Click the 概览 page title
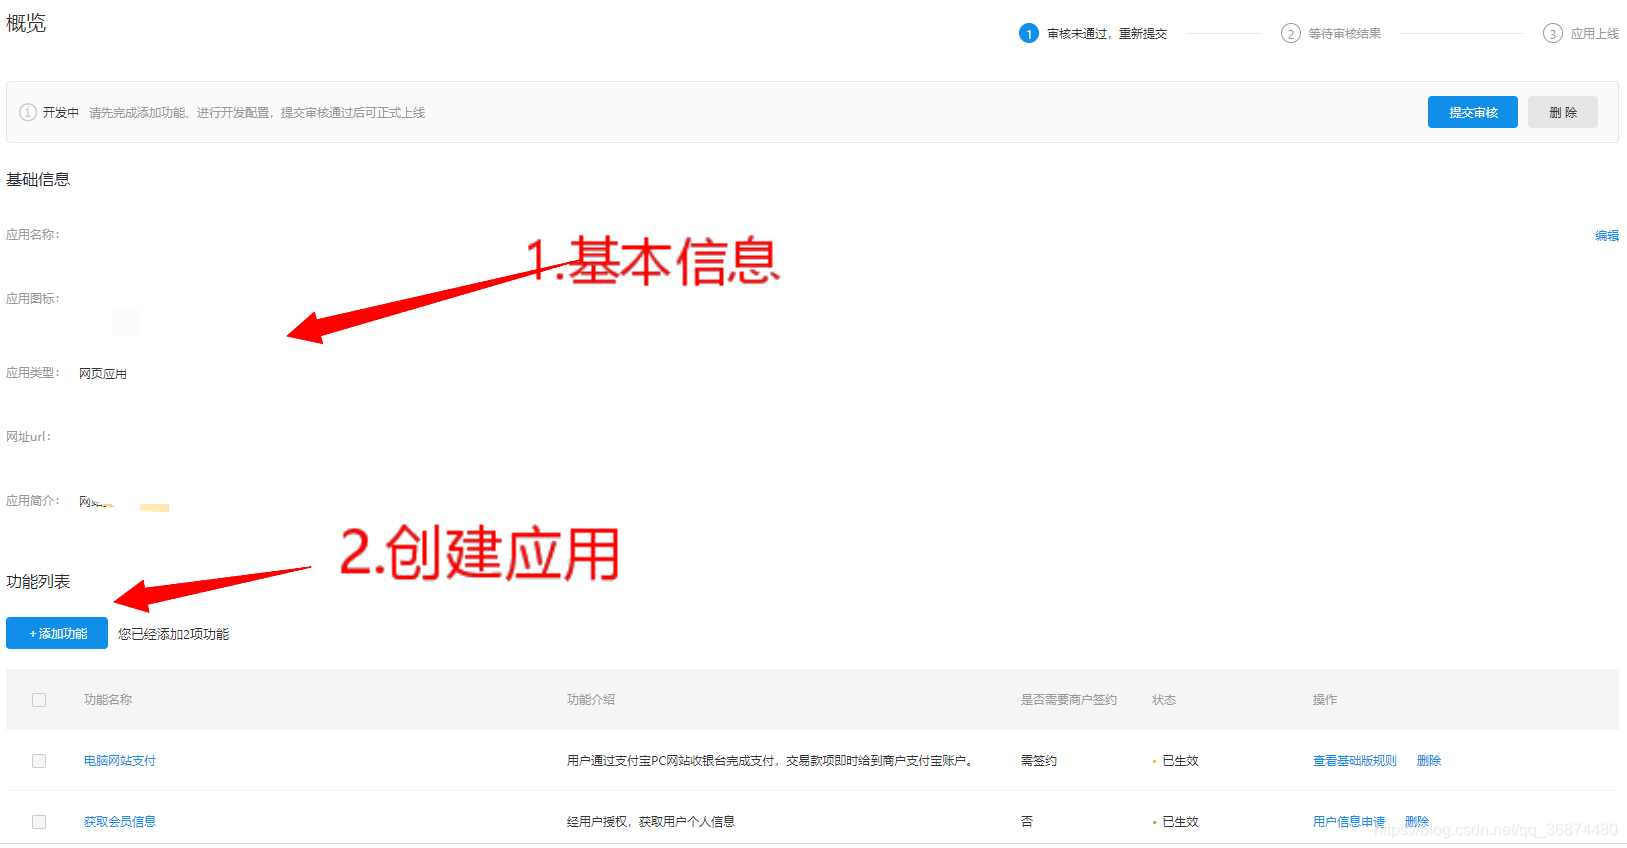This screenshot has height=848, width=1627. [x=26, y=23]
